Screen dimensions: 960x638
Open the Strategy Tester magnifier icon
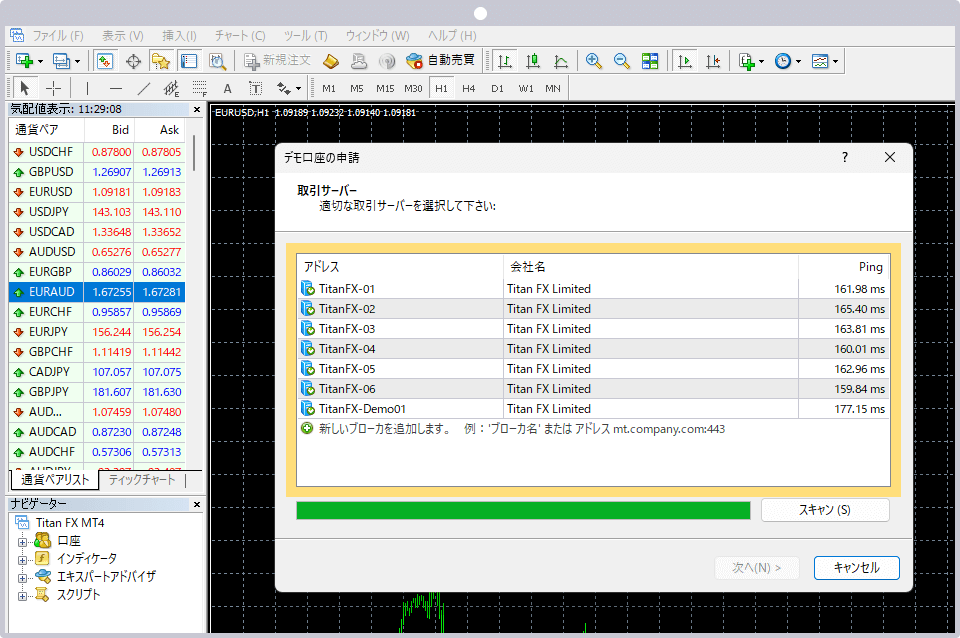217,61
